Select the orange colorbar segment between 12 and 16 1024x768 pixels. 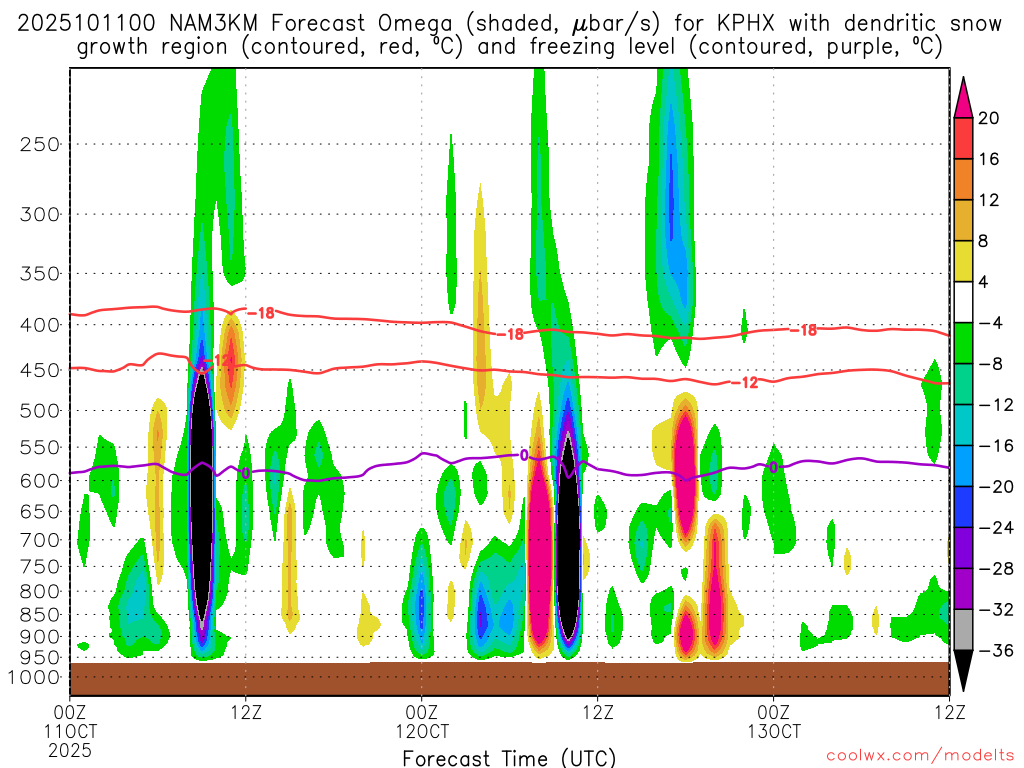tap(963, 180)
